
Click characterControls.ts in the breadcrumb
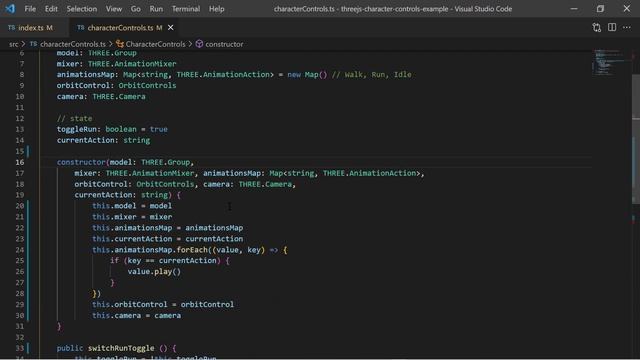(x=73, y=44)
